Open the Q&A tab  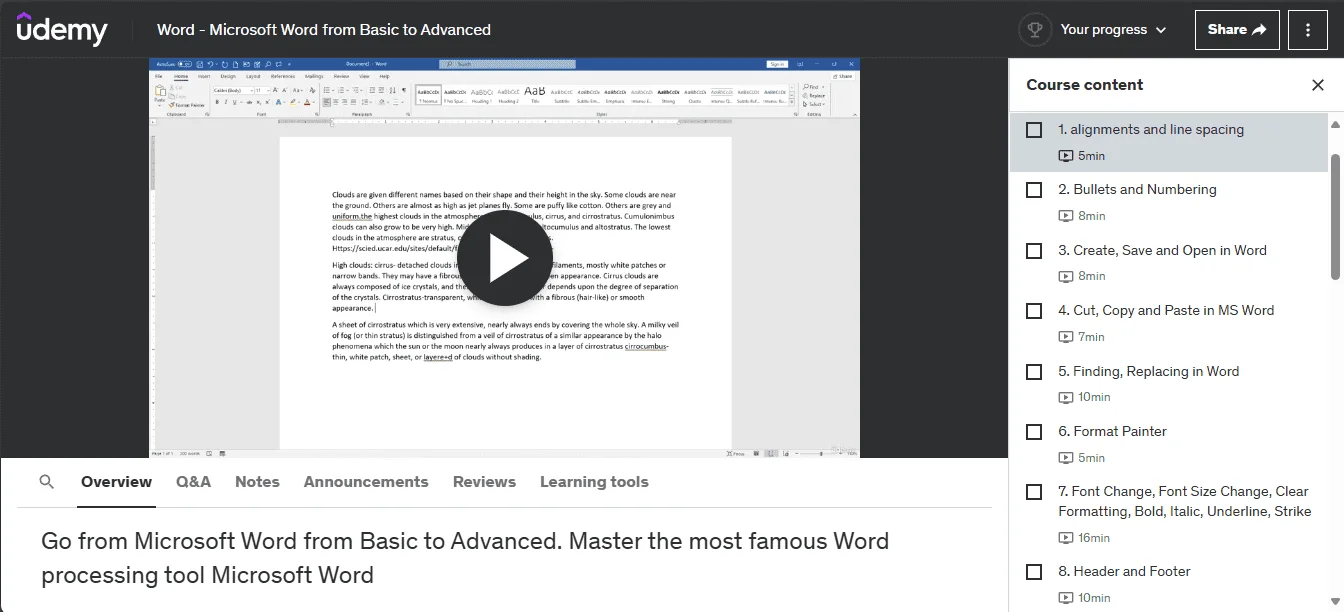[193, 482]
